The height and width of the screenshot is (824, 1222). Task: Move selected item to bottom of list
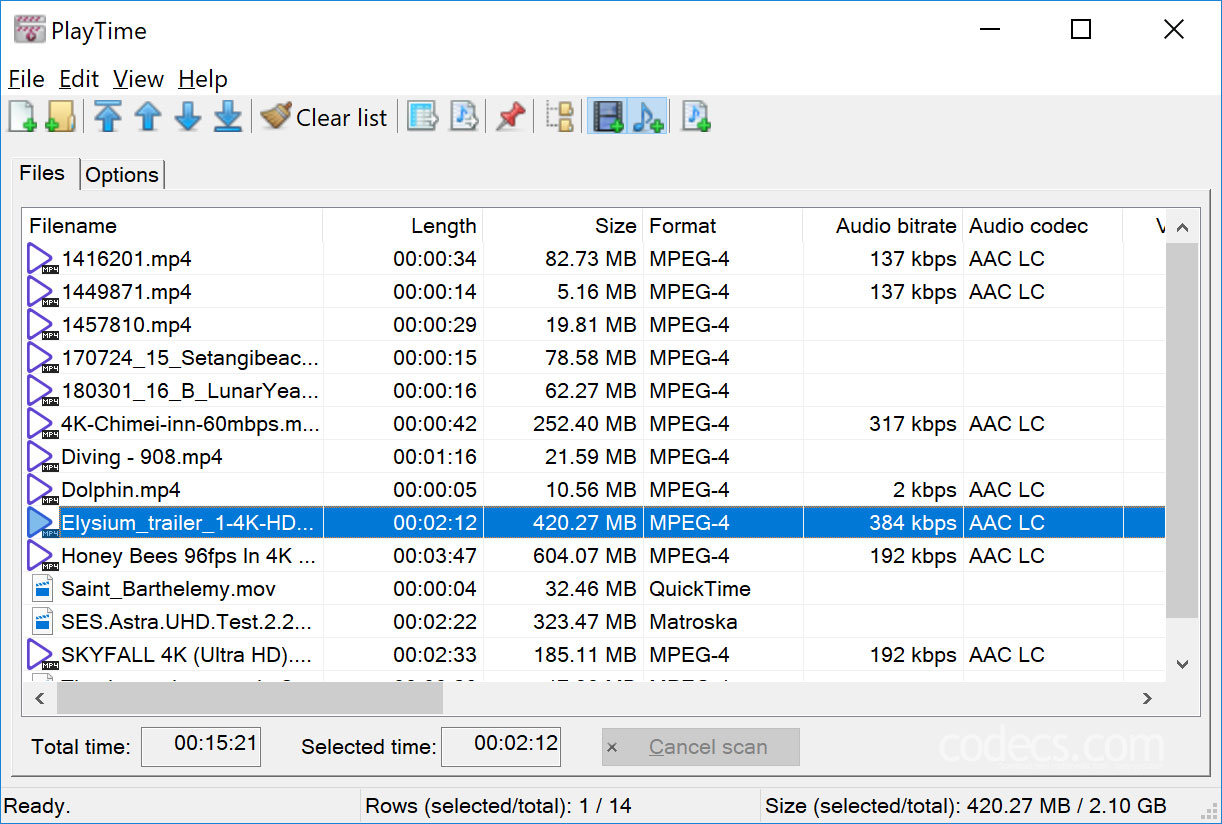pos(228,117)
